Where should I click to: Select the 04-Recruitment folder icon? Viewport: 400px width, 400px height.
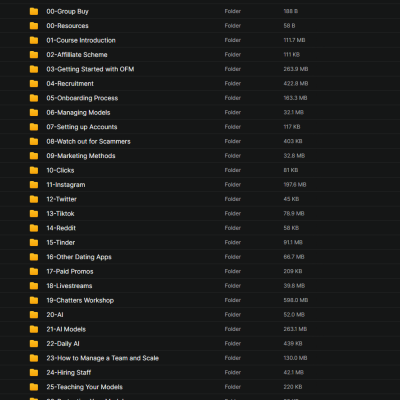[34, 84]
